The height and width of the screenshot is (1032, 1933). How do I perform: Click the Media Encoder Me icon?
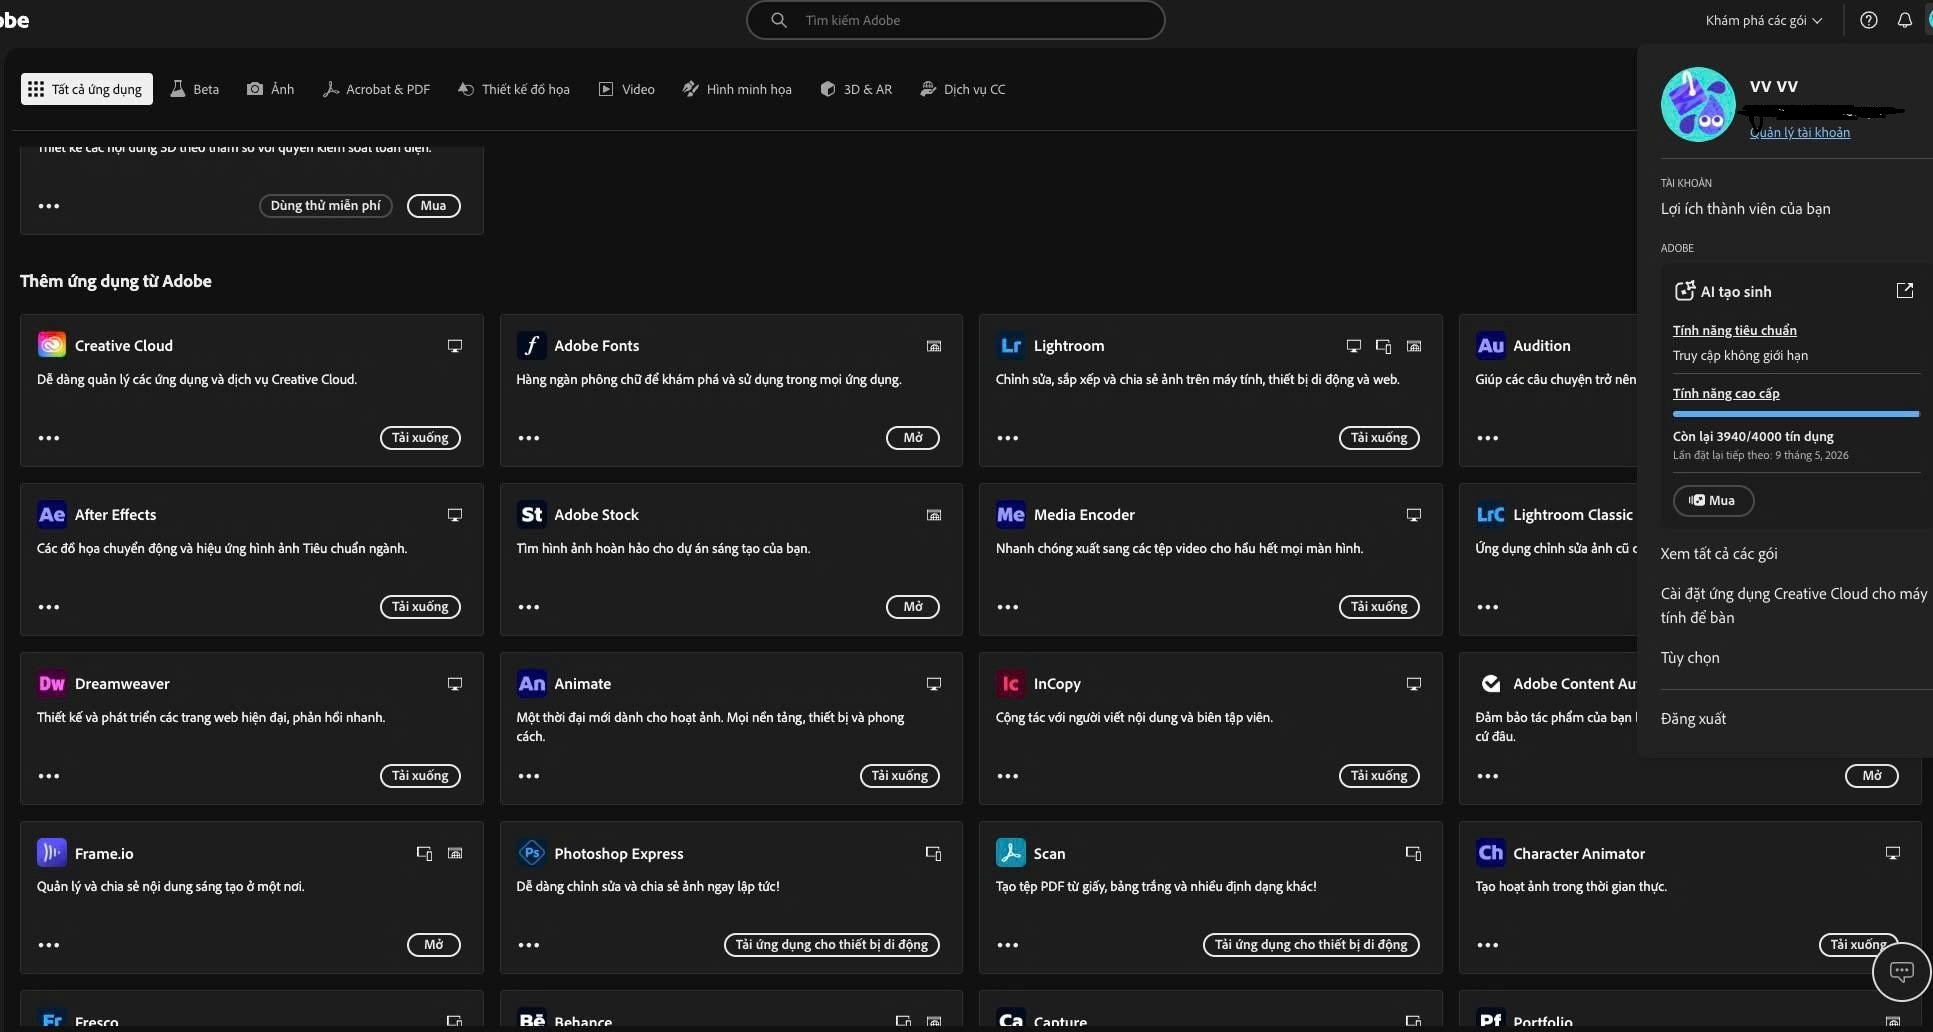coord(1010,514)
